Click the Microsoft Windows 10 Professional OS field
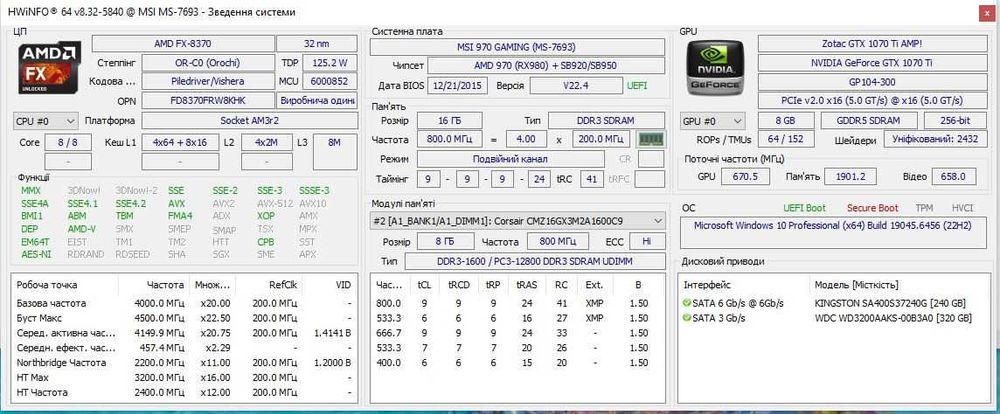Image resolution: width=1000 pixels, height=414 pixels. [834, 232]
